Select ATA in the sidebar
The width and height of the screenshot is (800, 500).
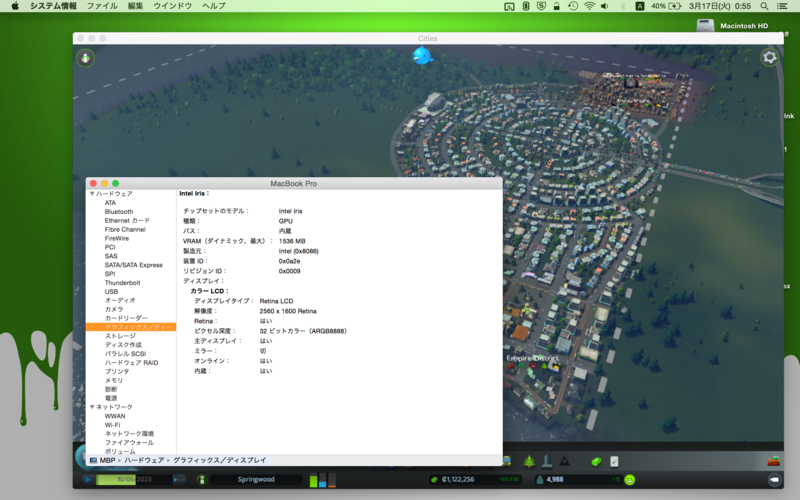(x=110, y=203)
